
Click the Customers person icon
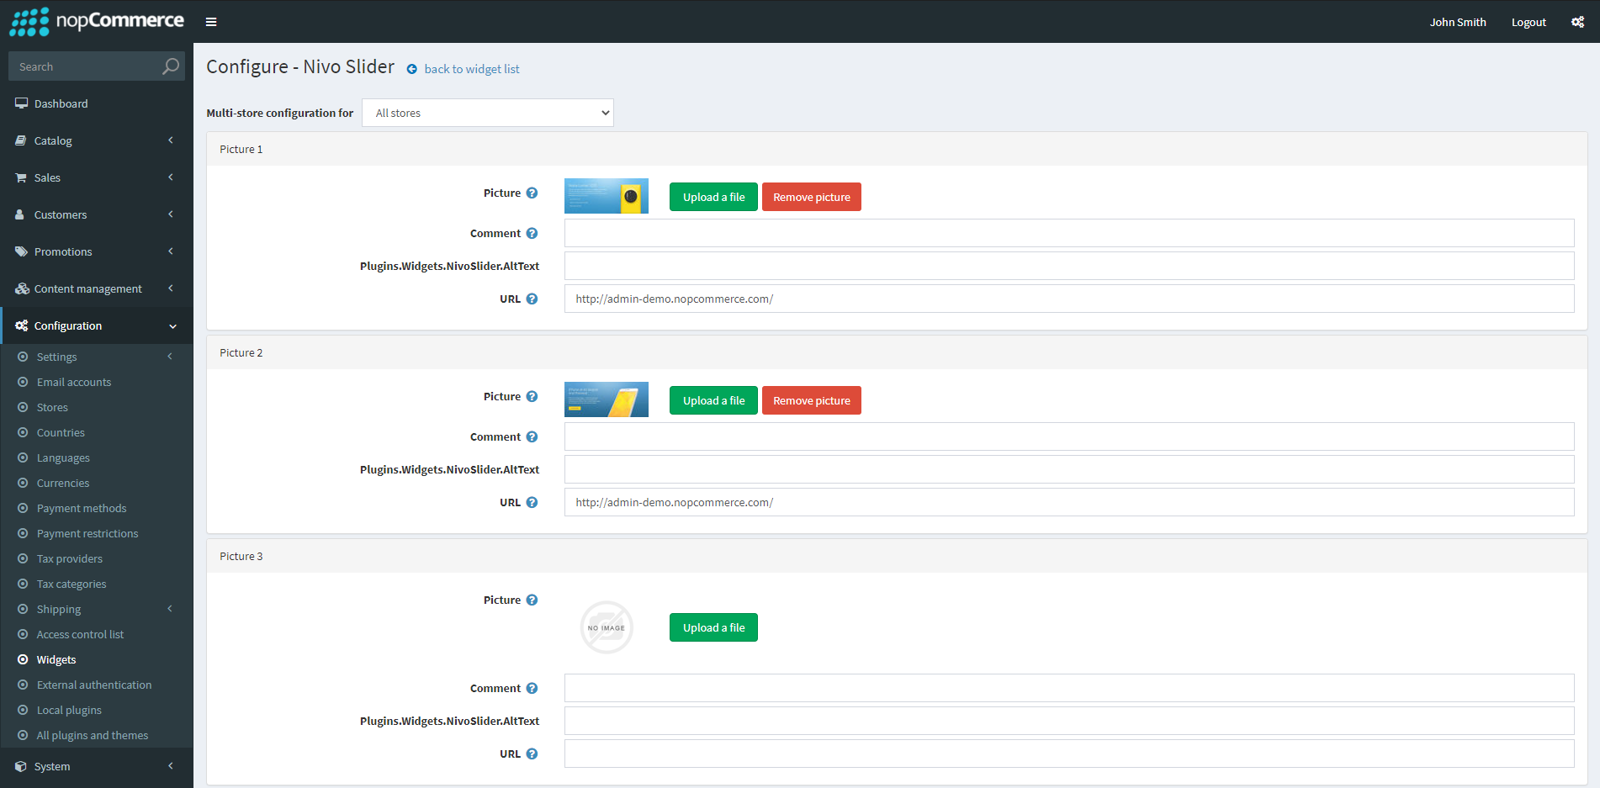click(20, 215)
